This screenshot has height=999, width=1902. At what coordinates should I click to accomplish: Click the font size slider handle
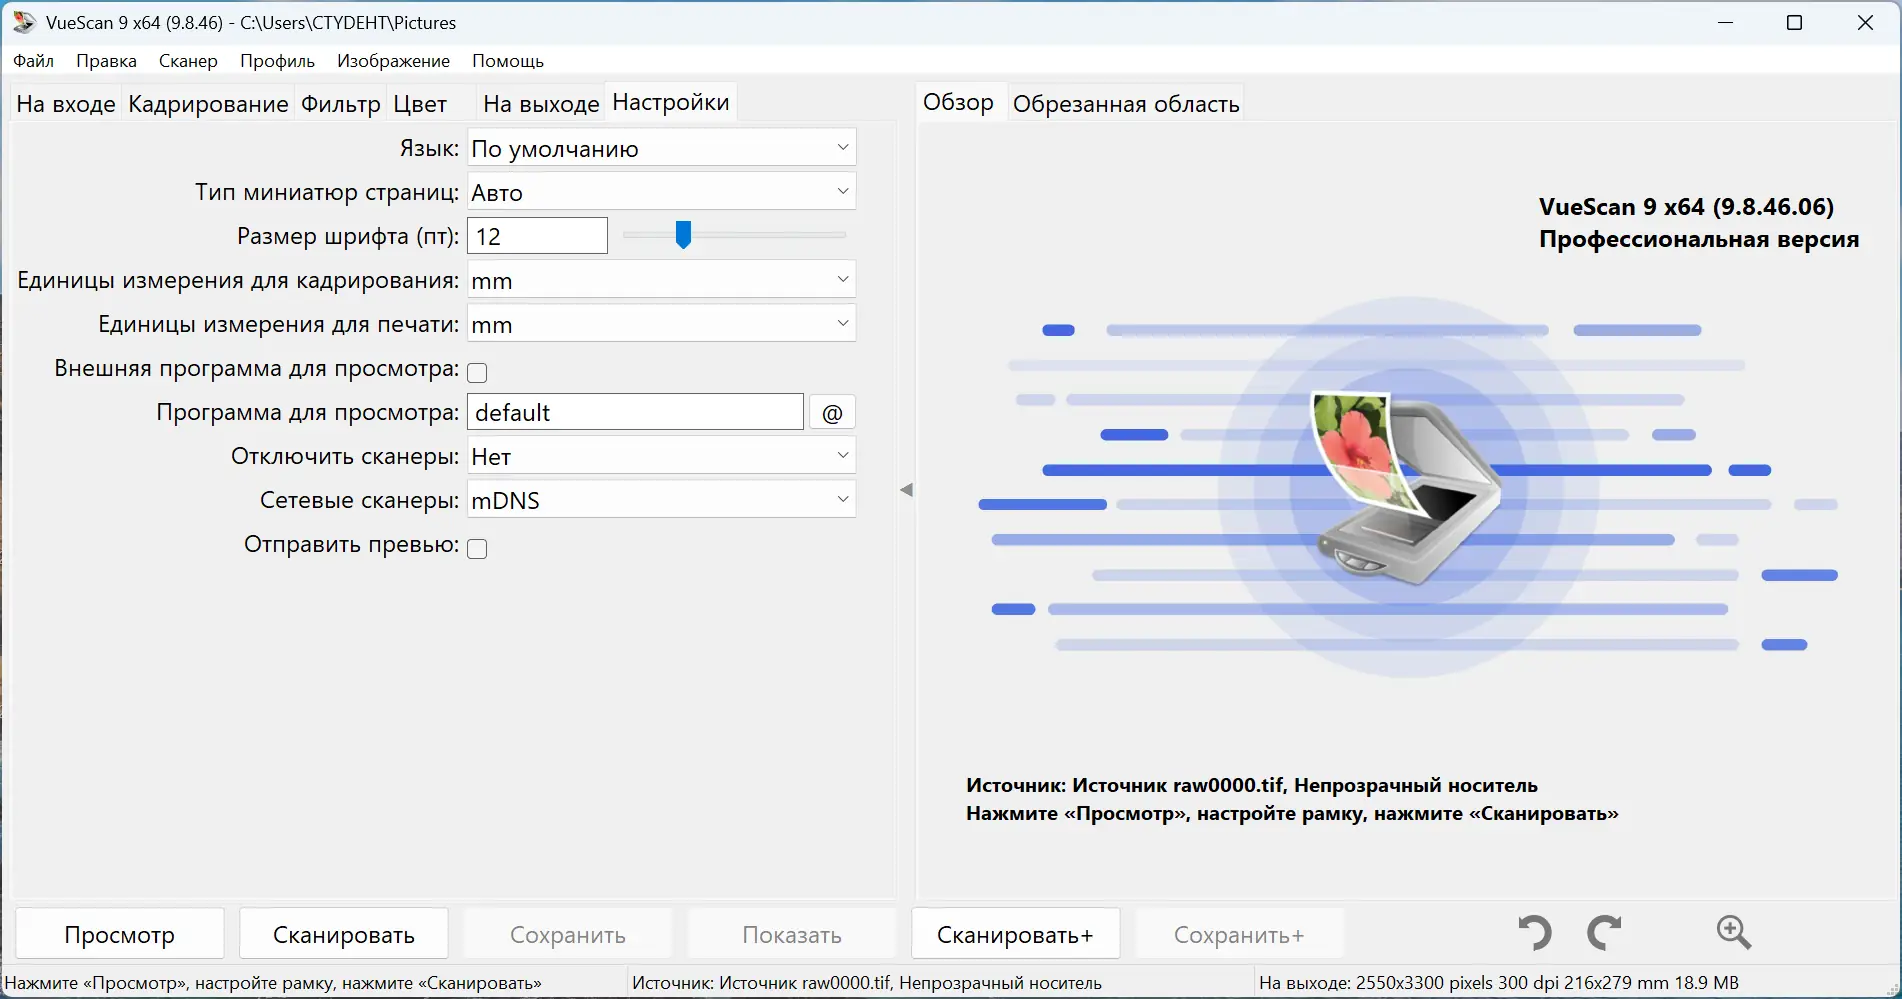pos(683,235)
